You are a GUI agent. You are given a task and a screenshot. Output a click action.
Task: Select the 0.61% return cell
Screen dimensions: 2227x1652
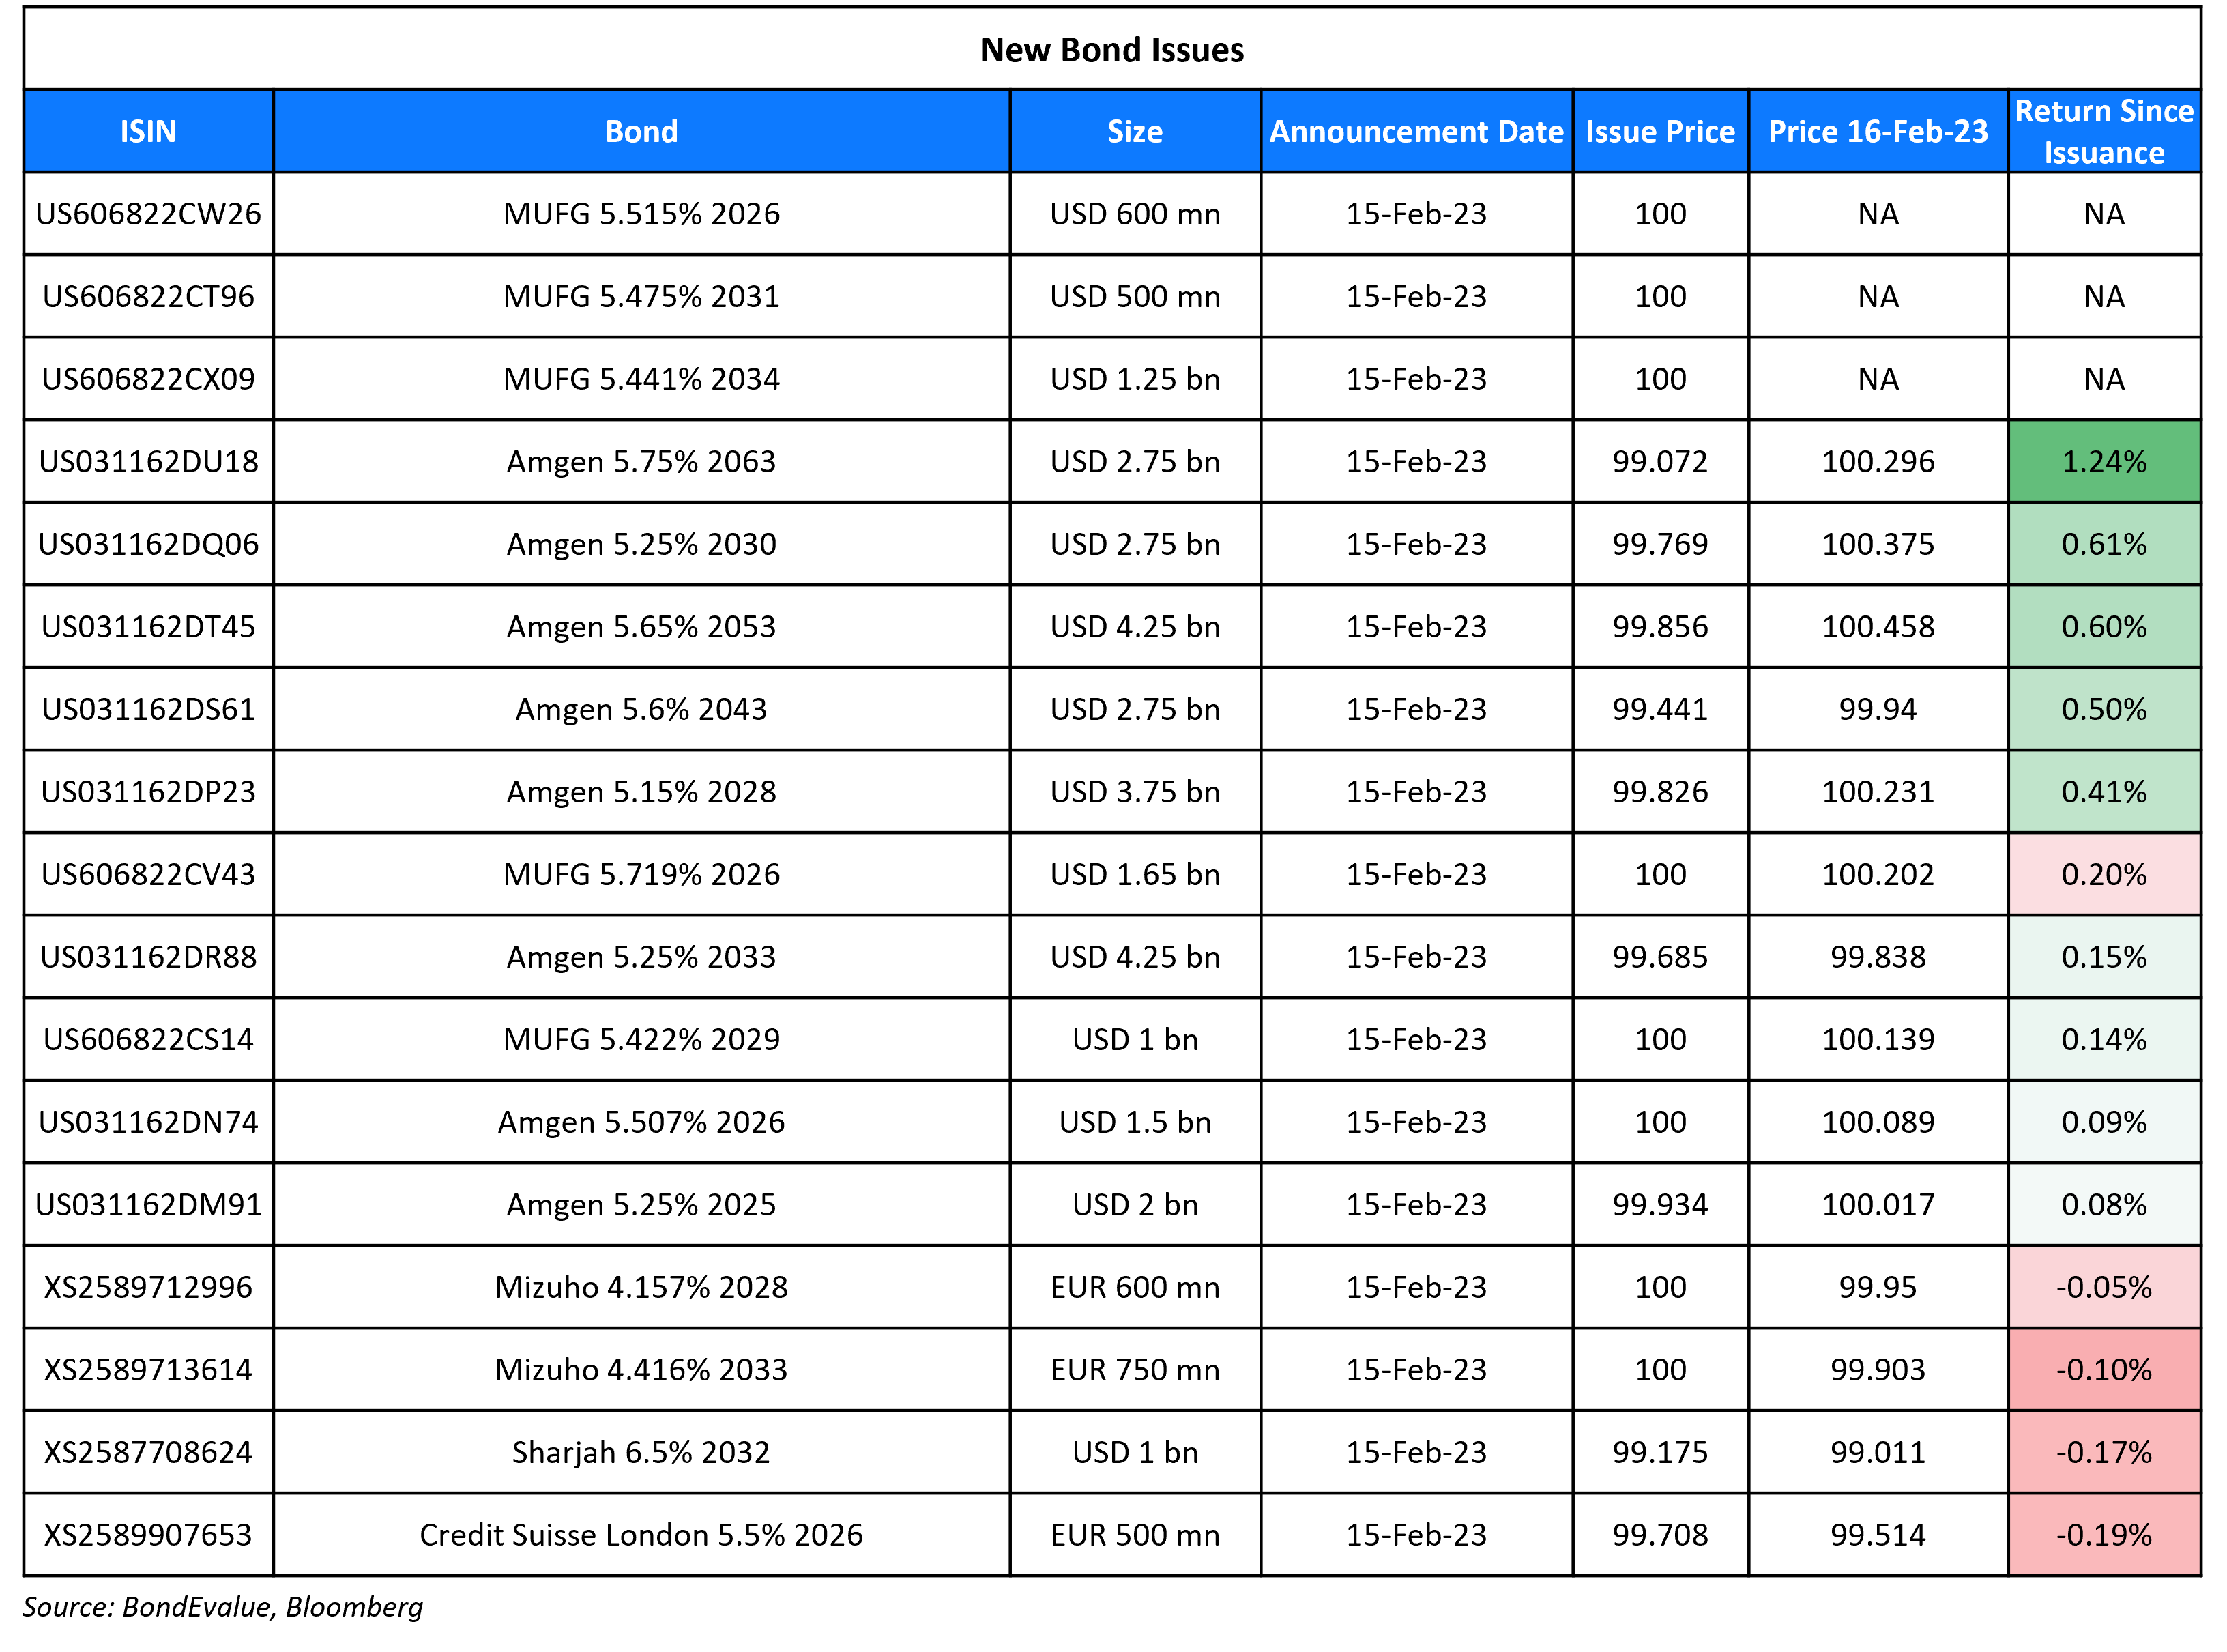pos(2104,544)
